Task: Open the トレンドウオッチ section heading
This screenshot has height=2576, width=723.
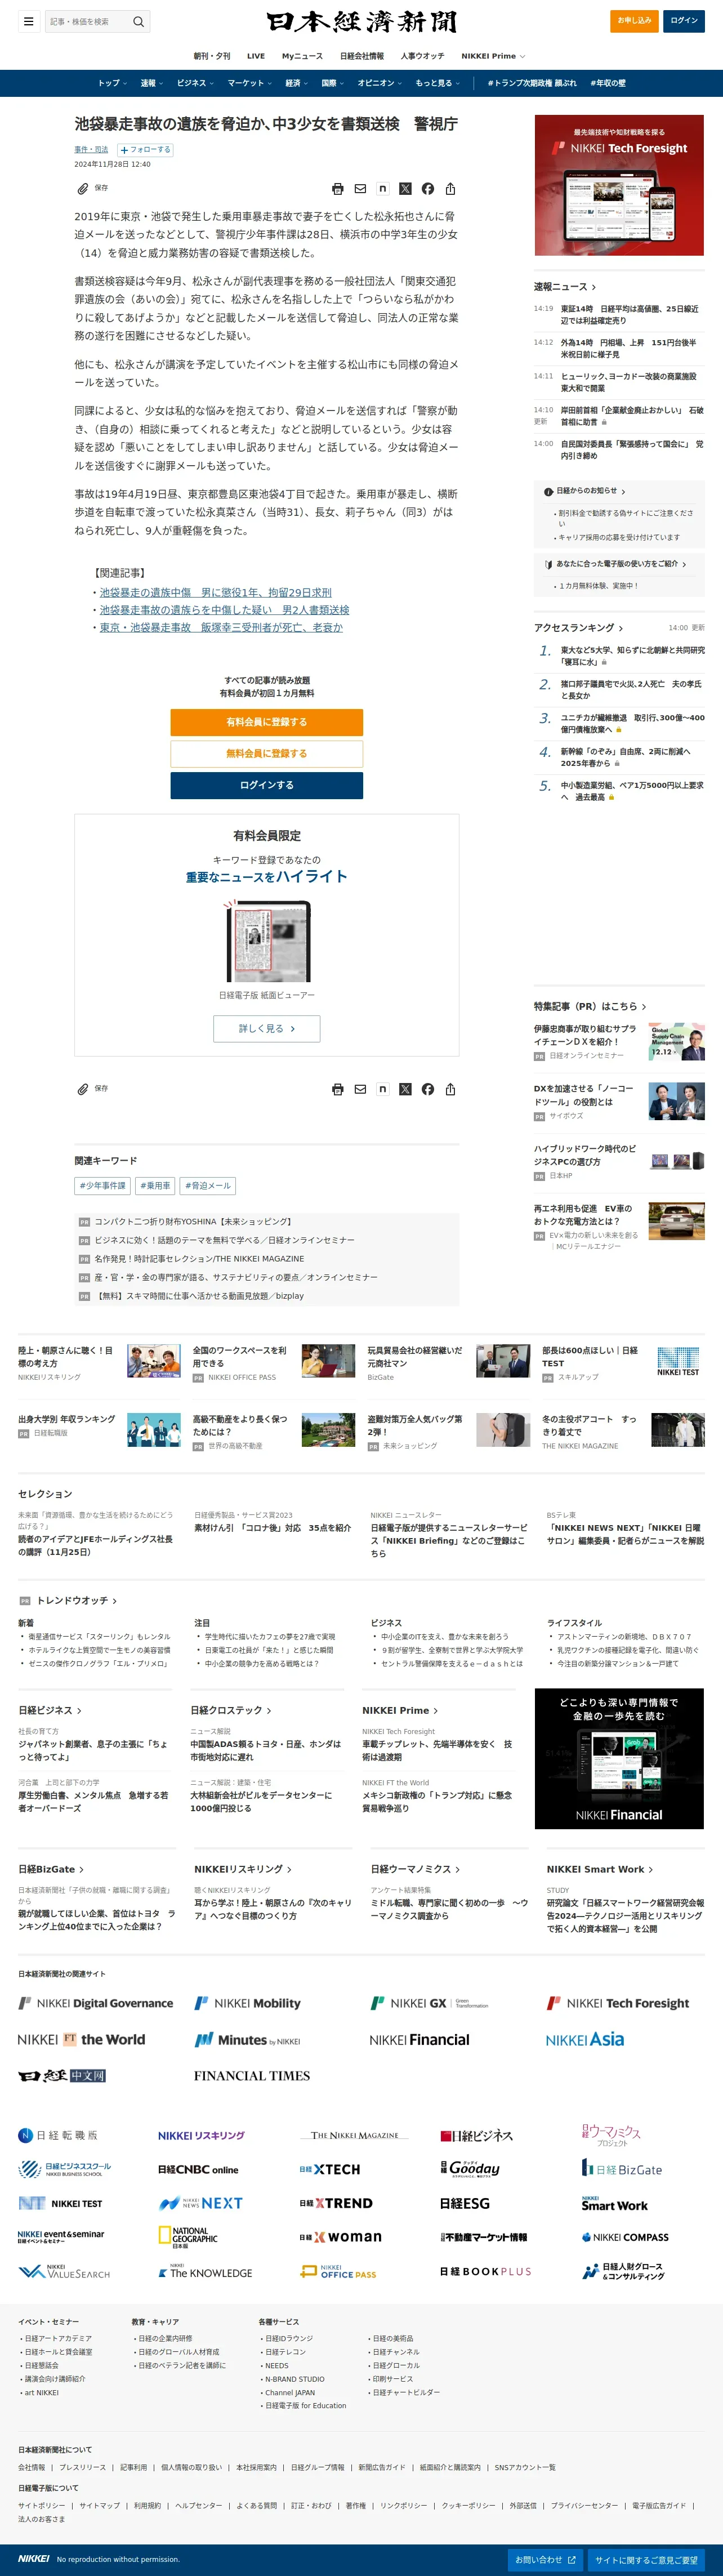Action: pos(76,1600)
